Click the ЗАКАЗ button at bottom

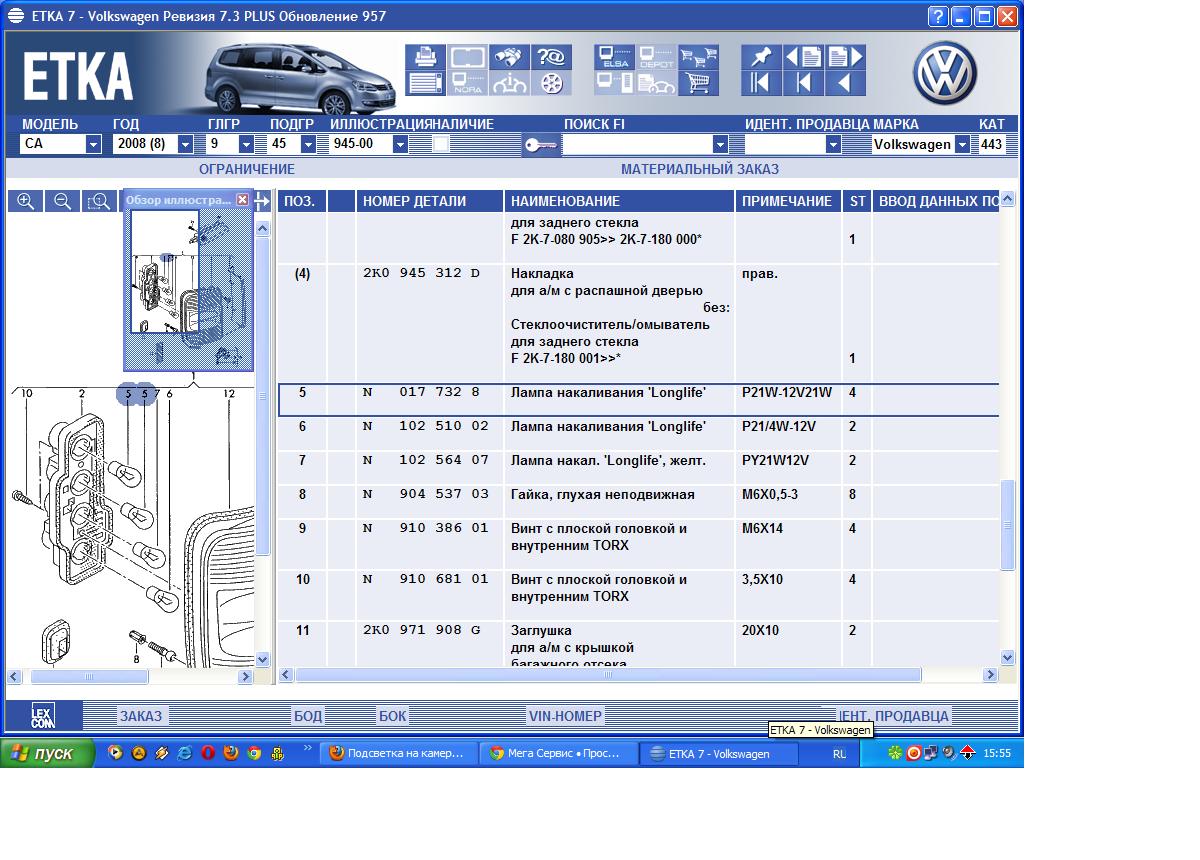tap(140, 716)
